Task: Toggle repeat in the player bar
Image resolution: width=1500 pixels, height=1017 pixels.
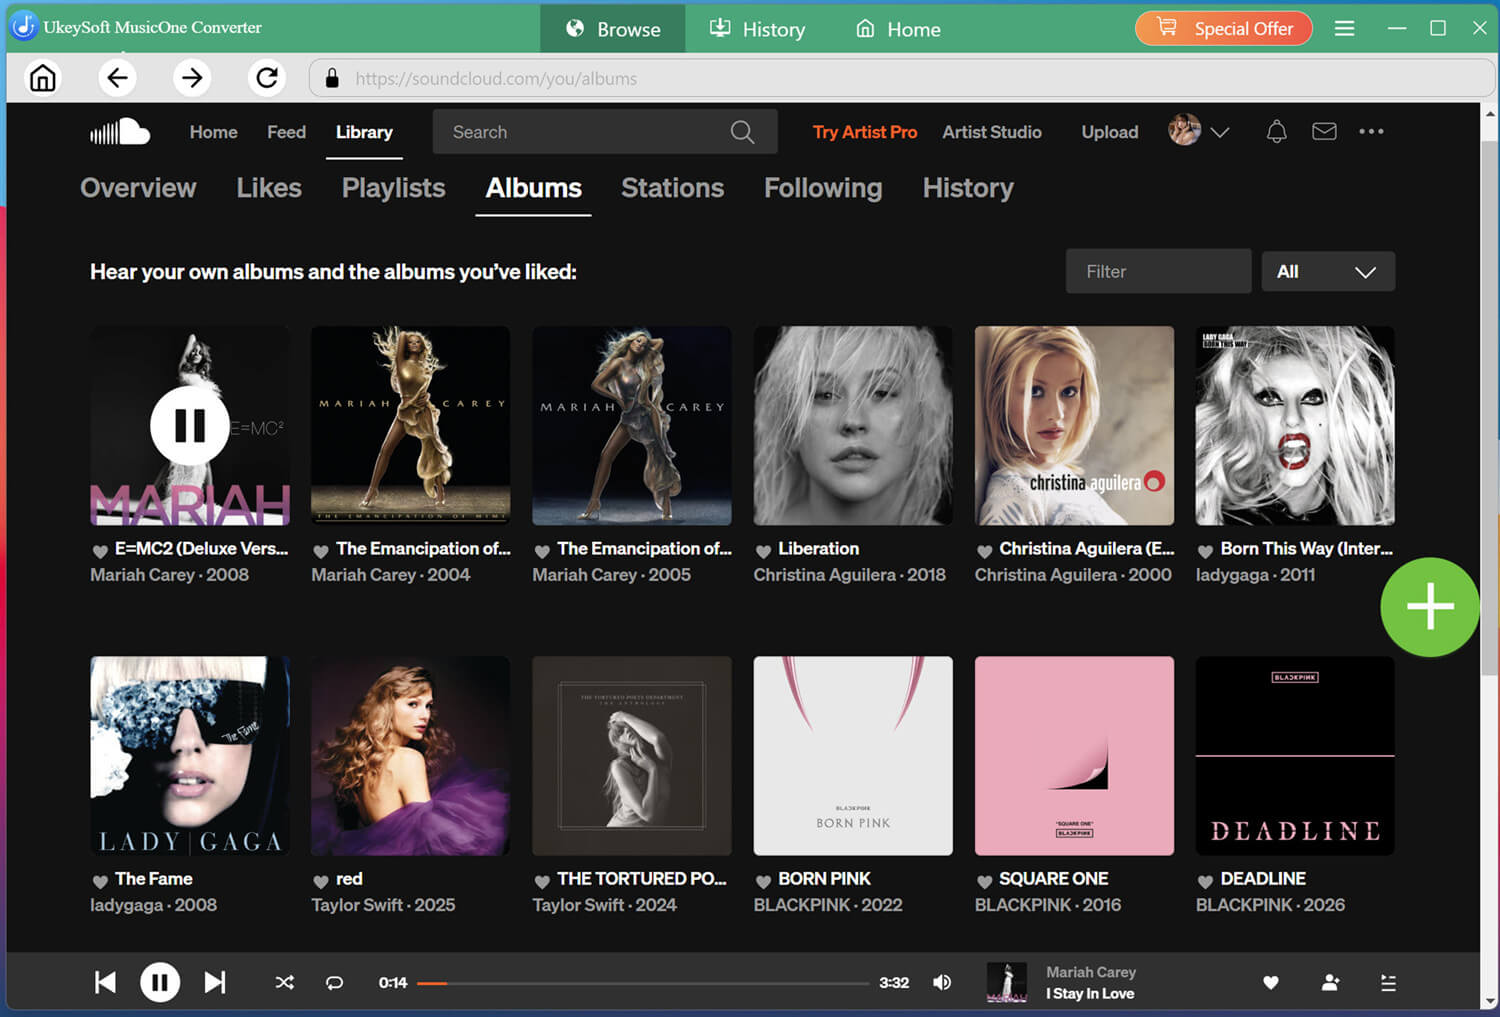Action: pyautogui.click(x=335, y=982)
